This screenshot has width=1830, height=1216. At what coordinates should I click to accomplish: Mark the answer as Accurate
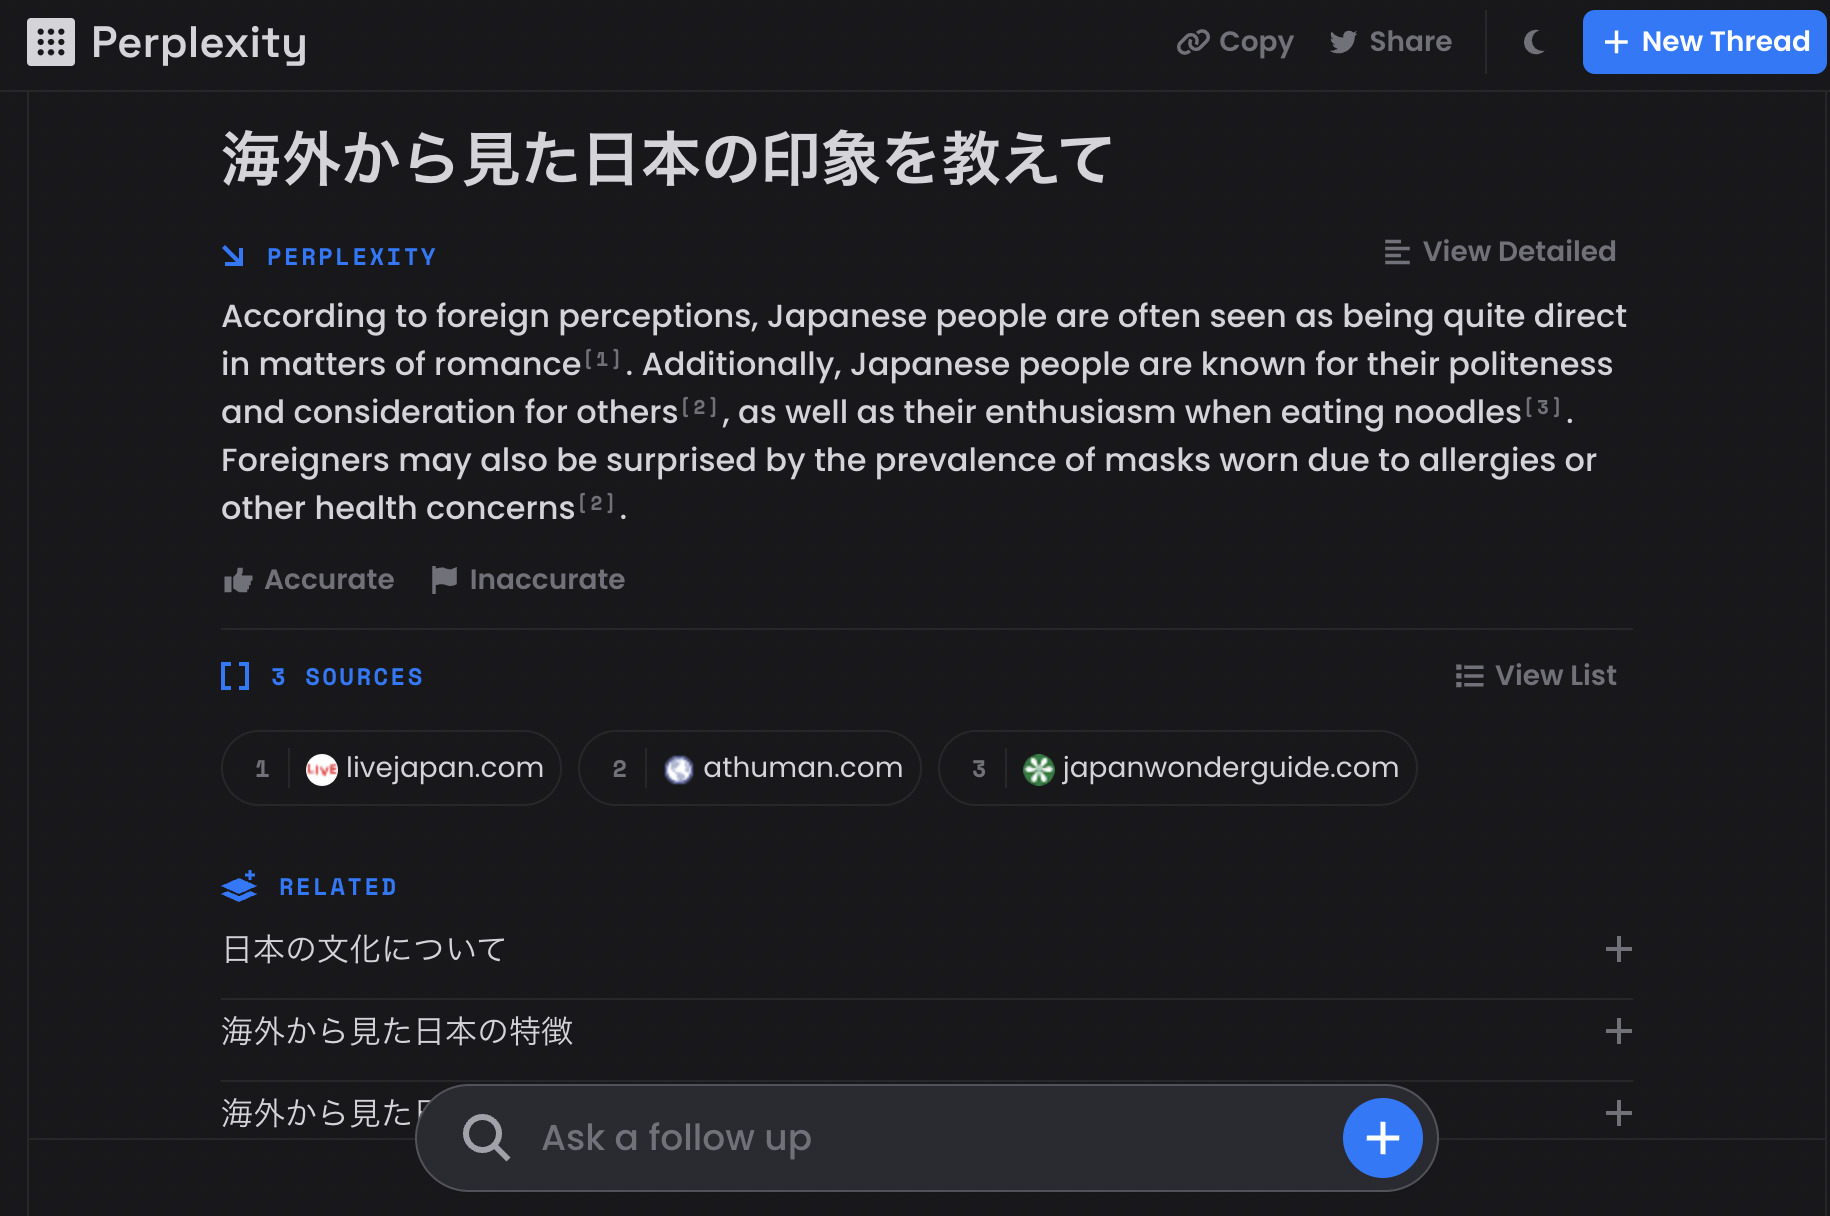coord(308,579)
